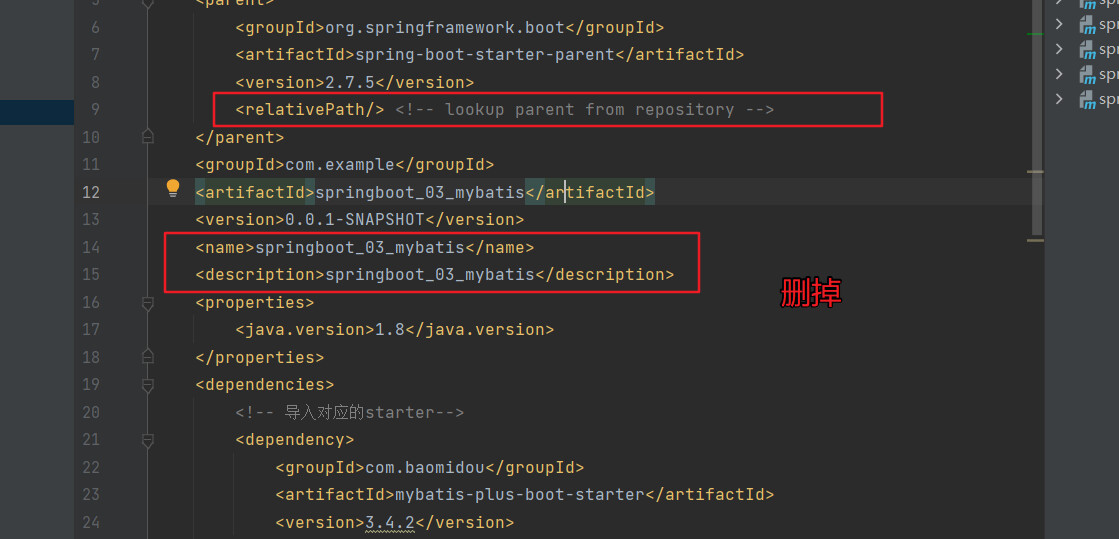Viewport: 1119px width, 539px height.
Task: Click artifactId springboot_03_mybatis line
Action: point(425,192)
